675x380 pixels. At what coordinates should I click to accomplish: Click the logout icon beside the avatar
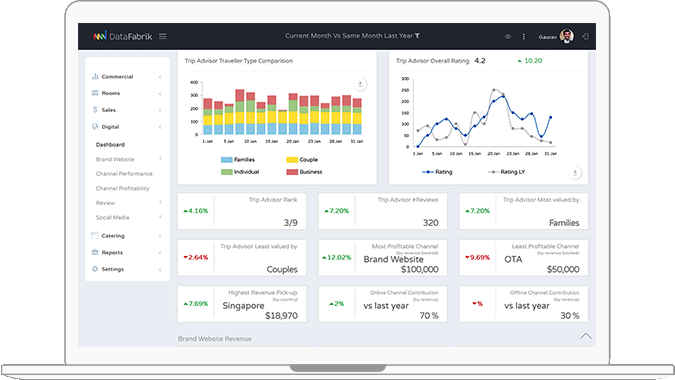point(585,37)
